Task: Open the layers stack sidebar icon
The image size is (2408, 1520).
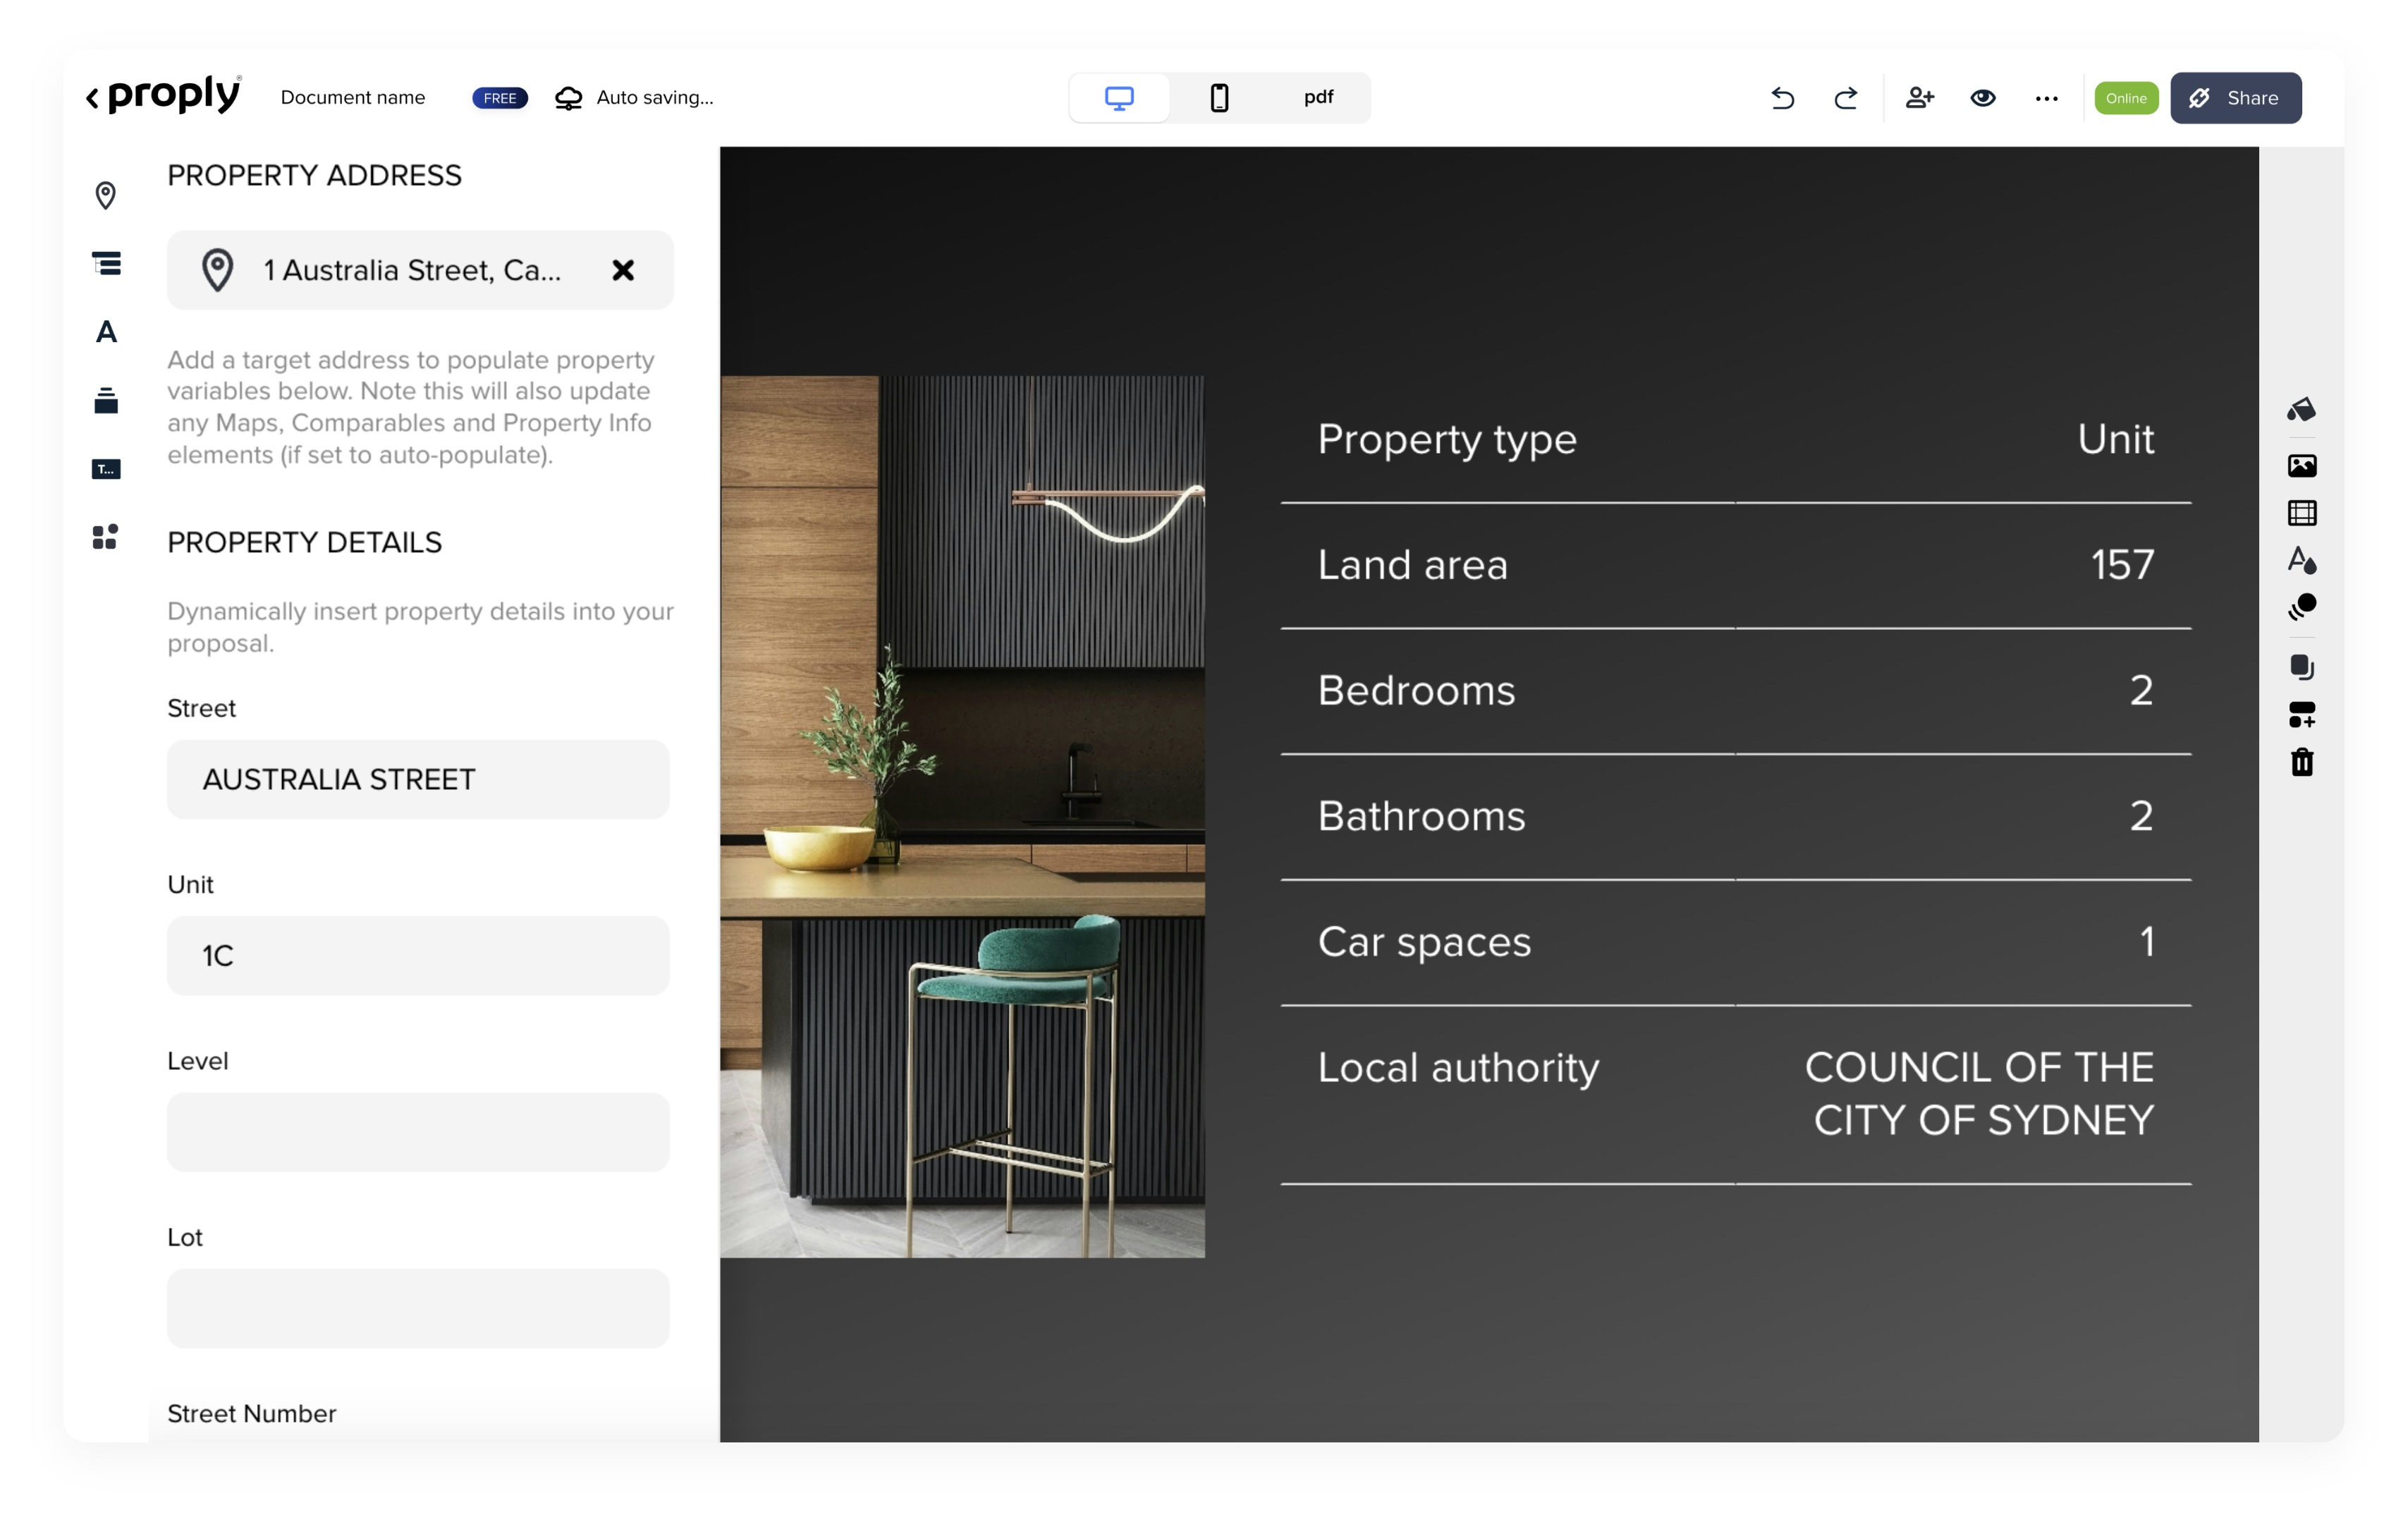Action: 106,400
